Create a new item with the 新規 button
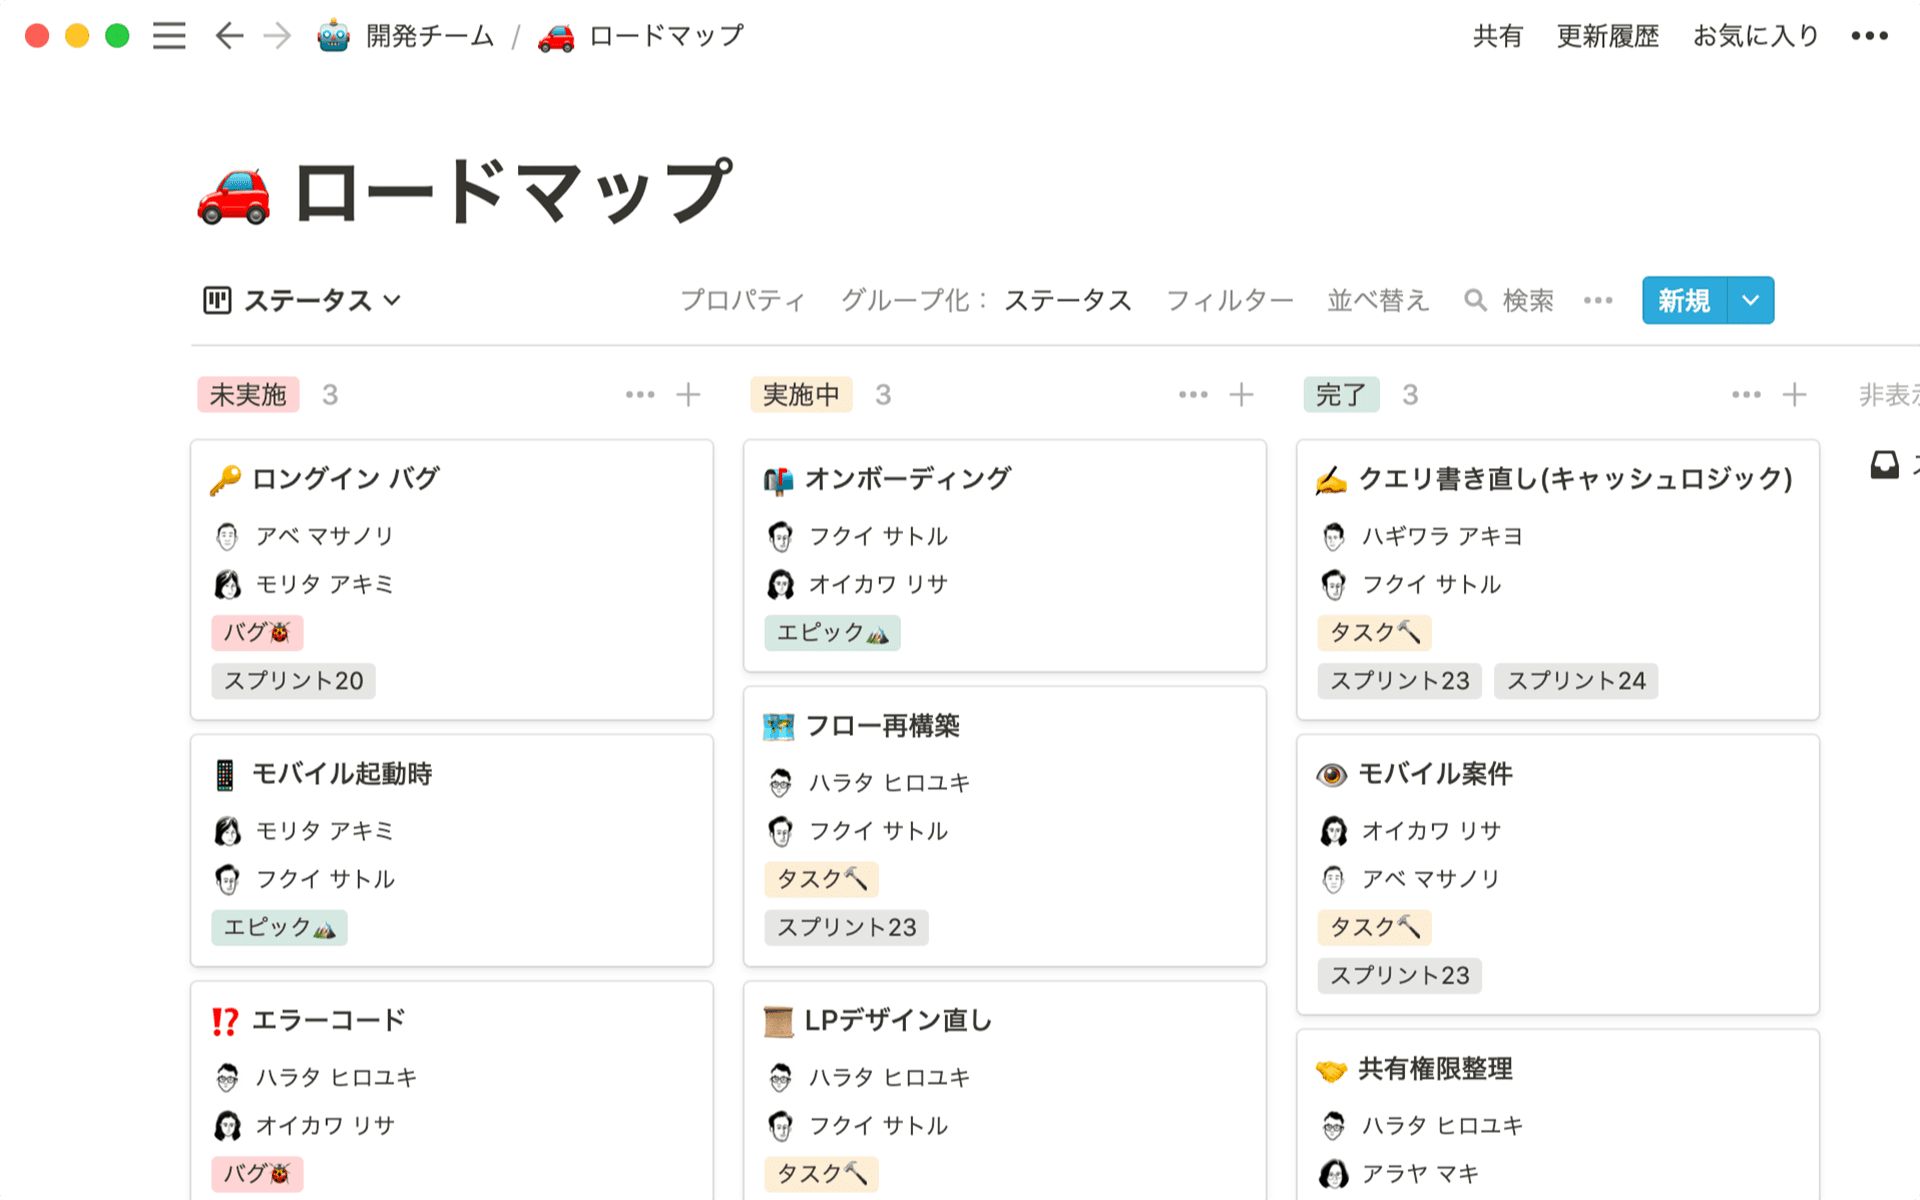This screenshot has height=1200, width=1920. coord(1682,300)
